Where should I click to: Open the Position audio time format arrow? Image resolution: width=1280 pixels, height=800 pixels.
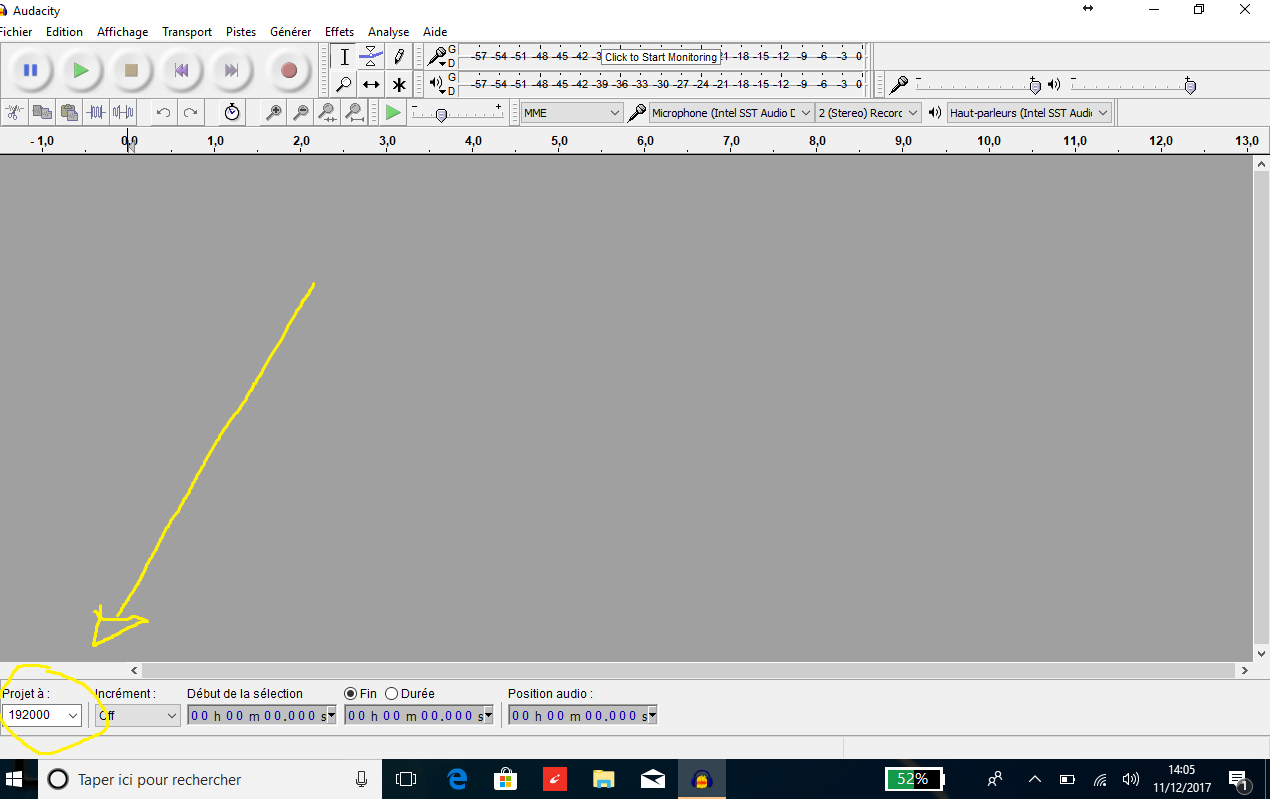tap(652, 716)
